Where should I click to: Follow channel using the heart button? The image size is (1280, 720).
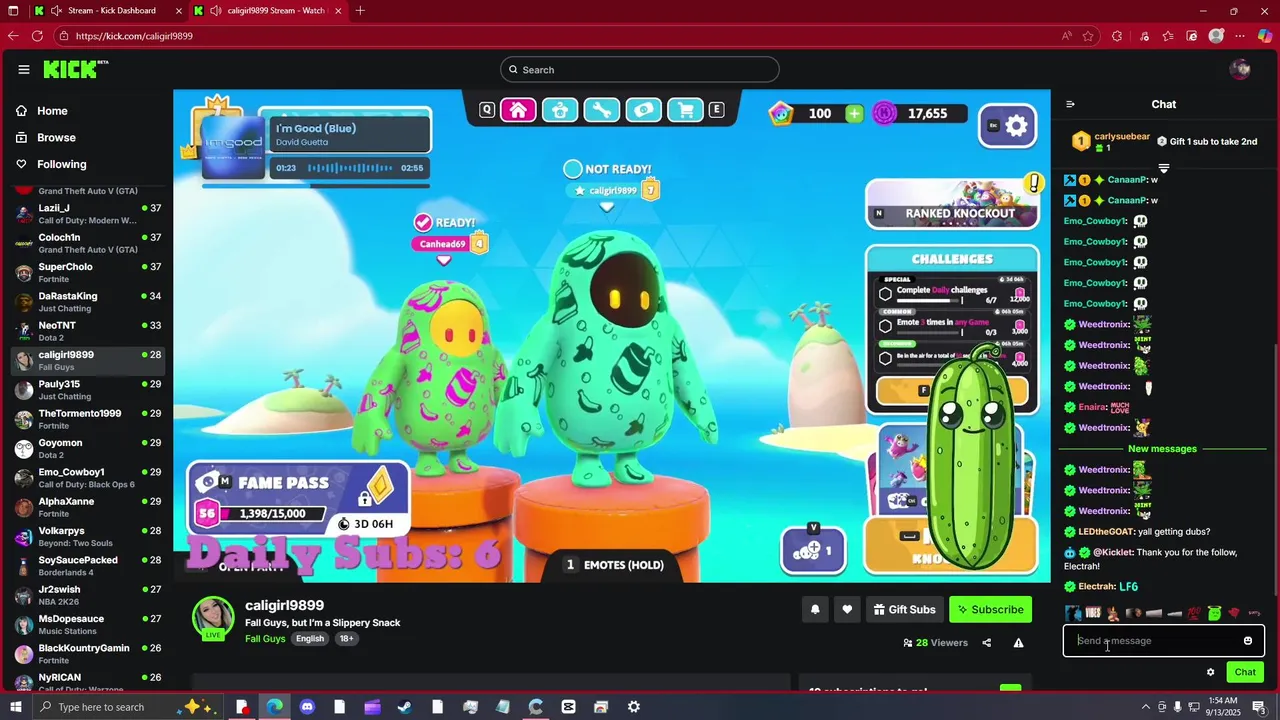click(x=847, y=609)
